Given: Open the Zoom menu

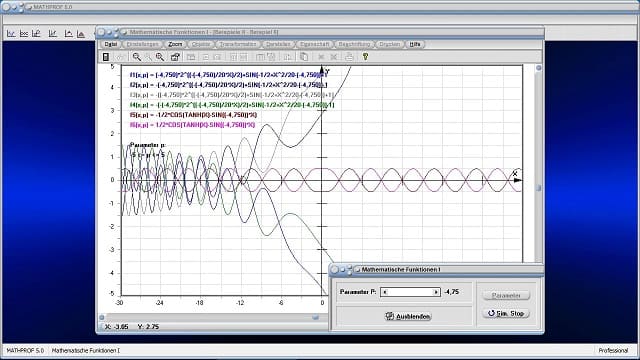Looking at the screenshot, I should coord(175,44).
